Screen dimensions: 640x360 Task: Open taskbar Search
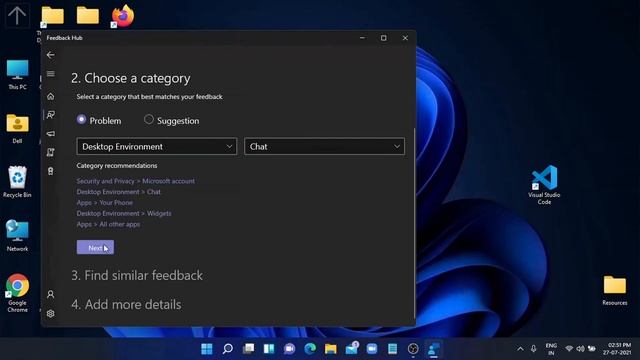[x=228, y=349]
